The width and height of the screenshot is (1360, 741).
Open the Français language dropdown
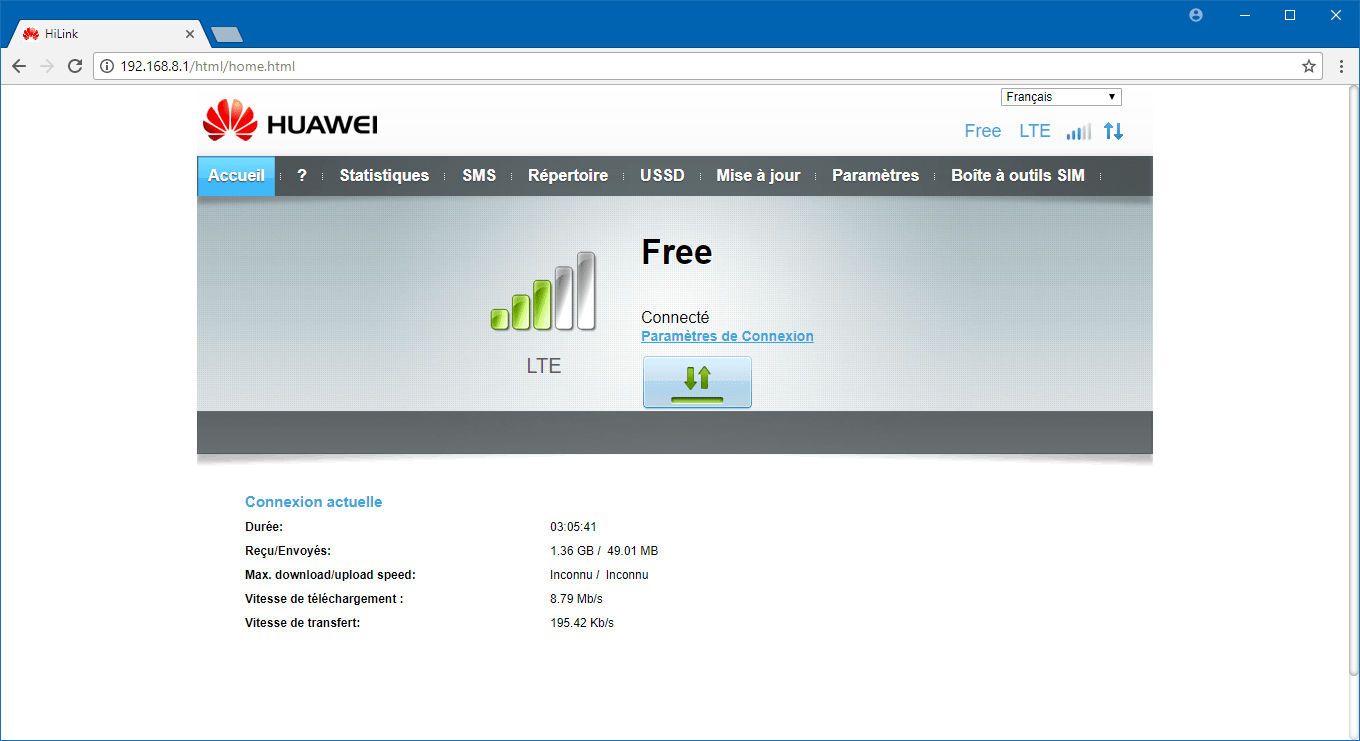pos(1061,97)
